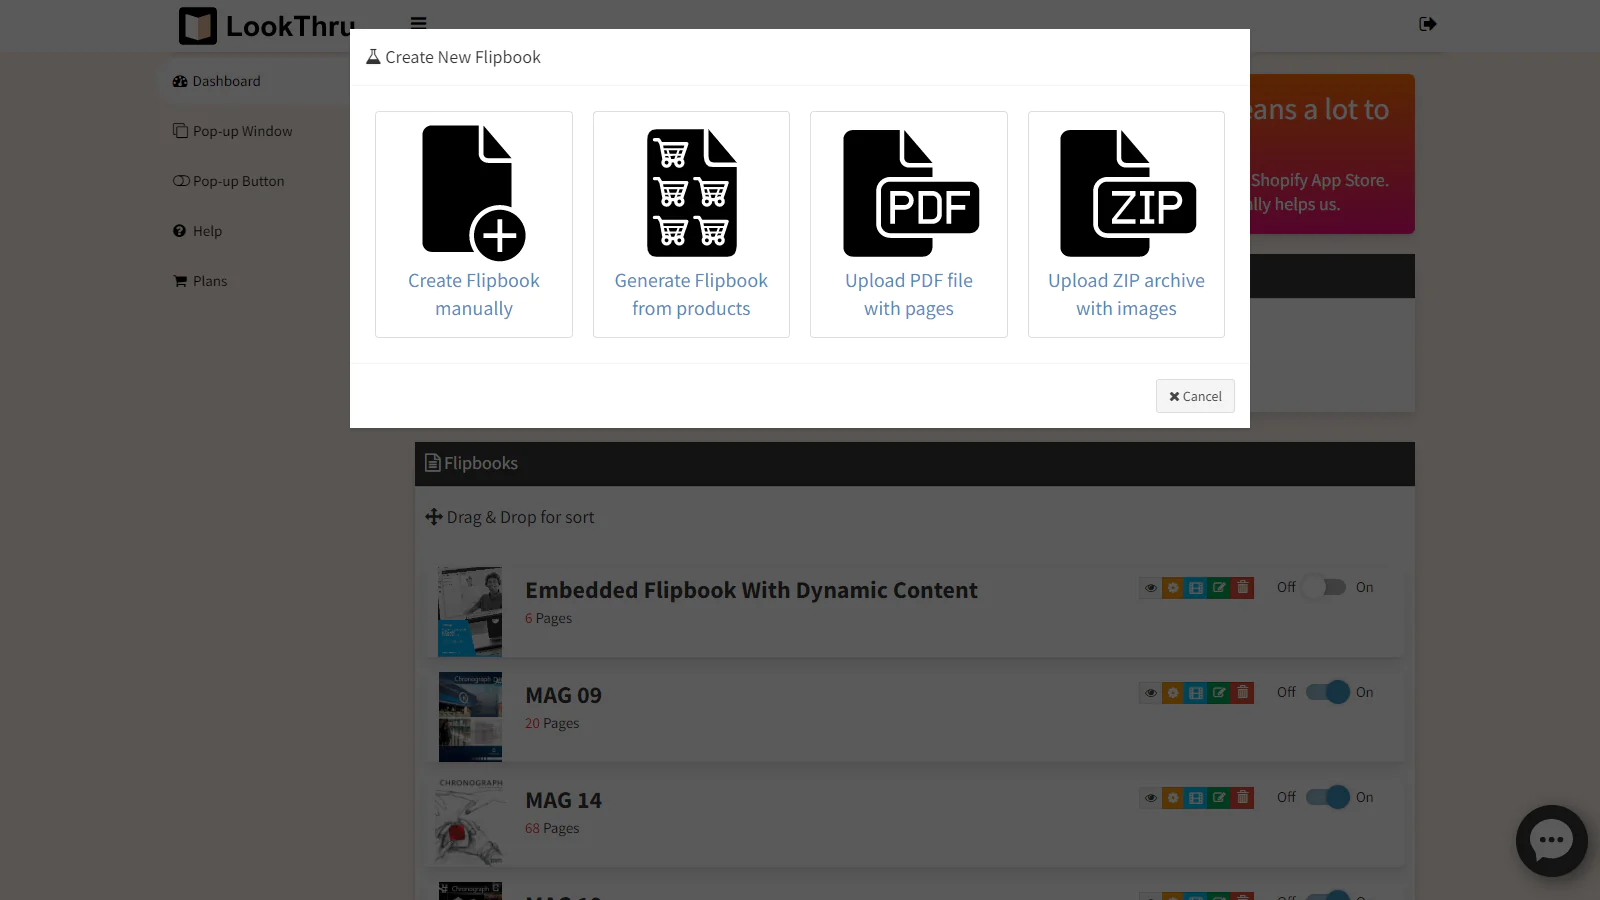
Task: Open Help in the sidebar
Action: pyautogui.click(x=198, y=231)
